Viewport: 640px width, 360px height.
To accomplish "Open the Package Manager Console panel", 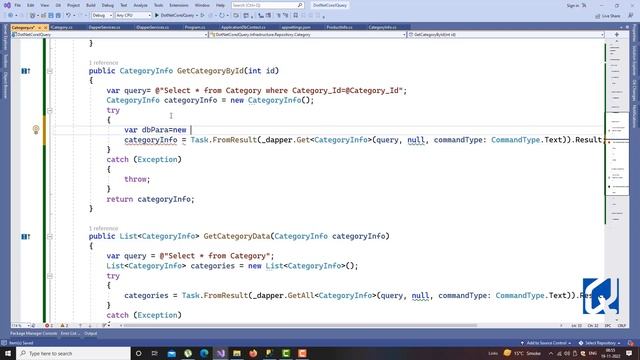I will [33, 333].
